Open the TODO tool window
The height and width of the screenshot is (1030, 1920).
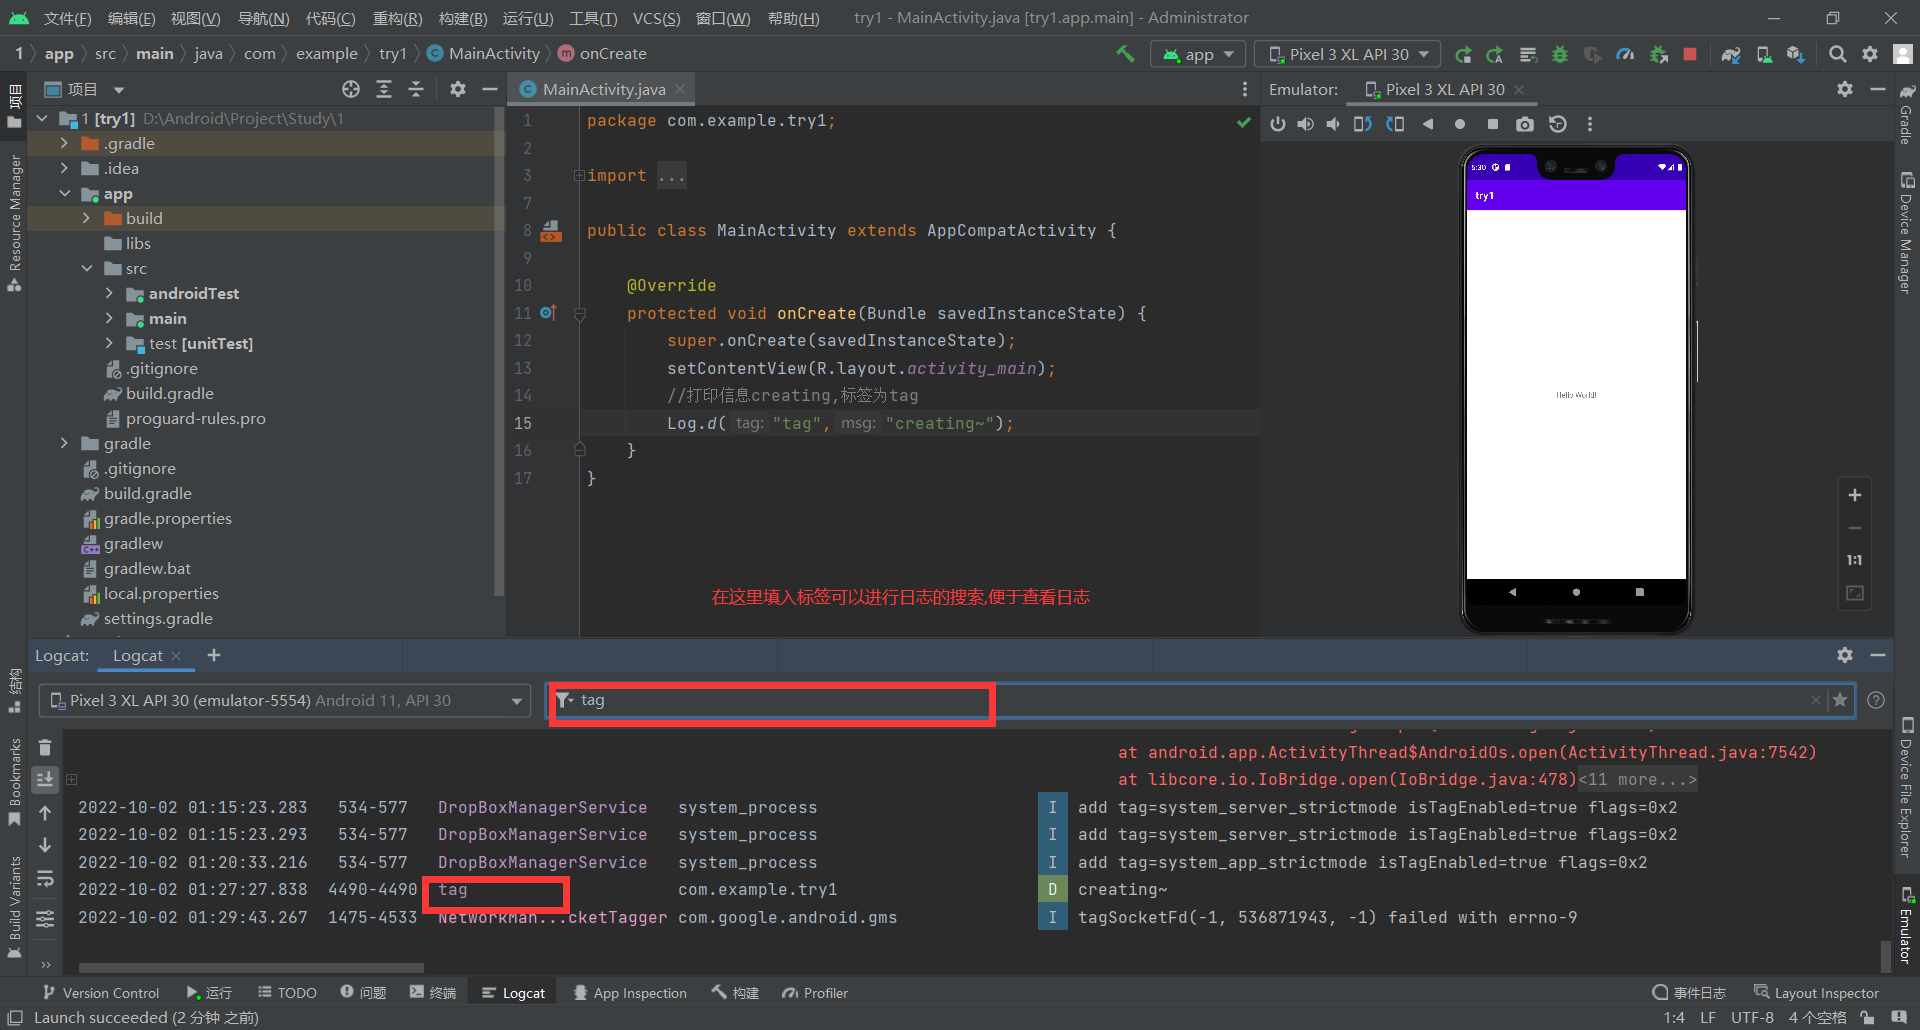(x=287, y=993)
